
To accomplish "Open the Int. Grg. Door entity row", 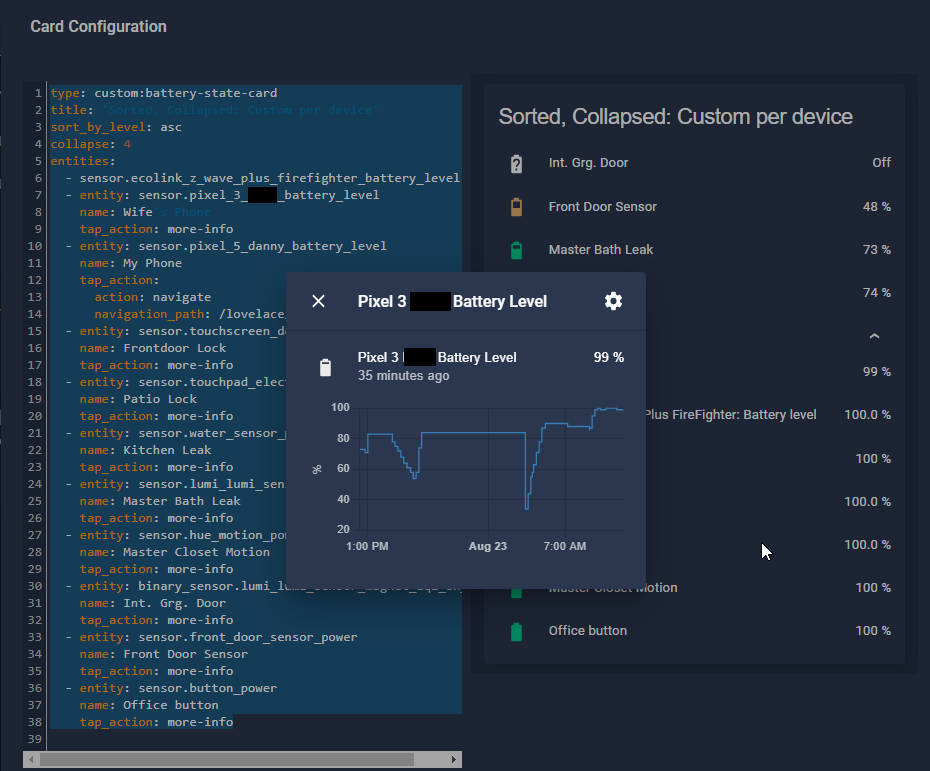I will [695, 163].
